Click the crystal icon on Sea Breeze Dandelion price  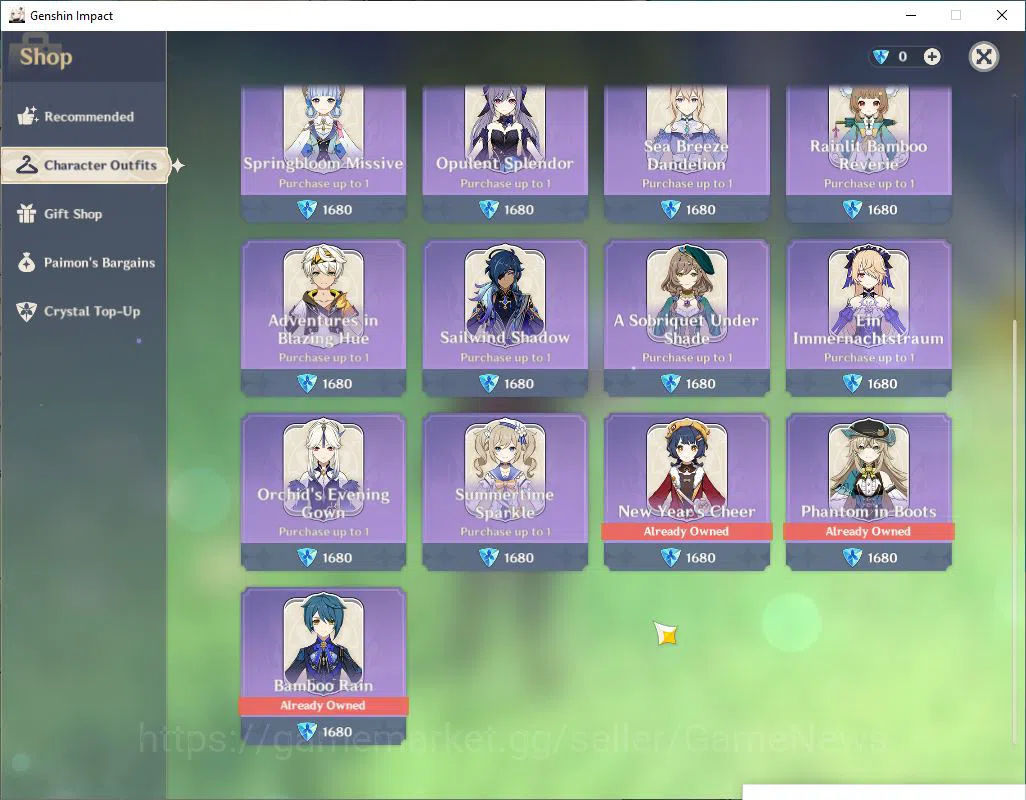pyautogui.click(x=671, y=209)
